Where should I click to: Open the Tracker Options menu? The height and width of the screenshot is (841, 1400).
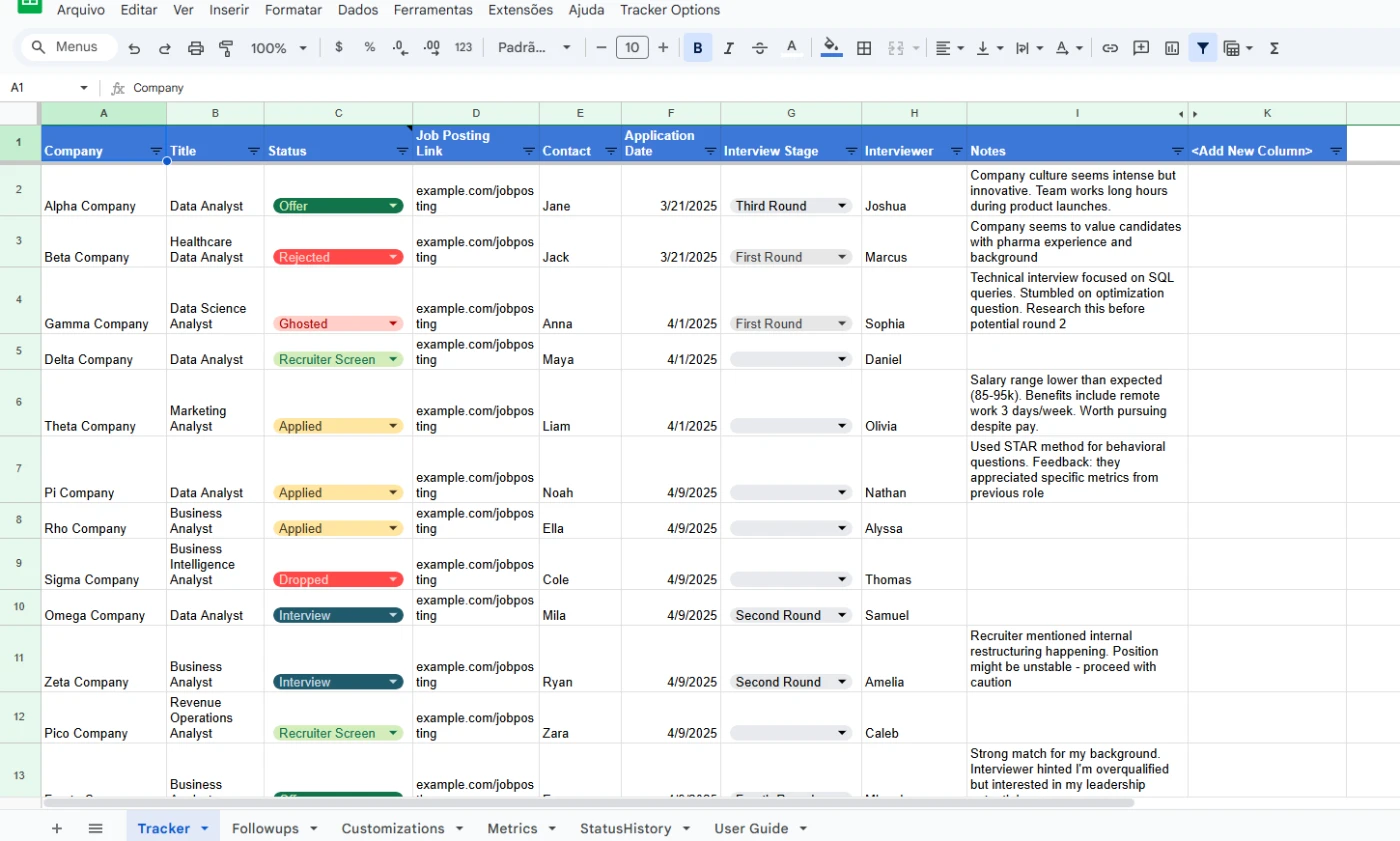tap(669, 10)
